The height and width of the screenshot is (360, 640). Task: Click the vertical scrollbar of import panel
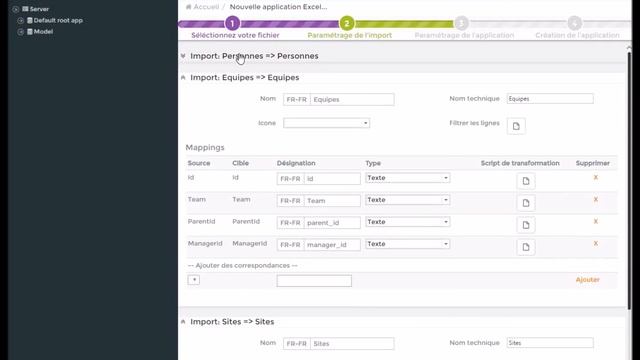click(629, 180)
